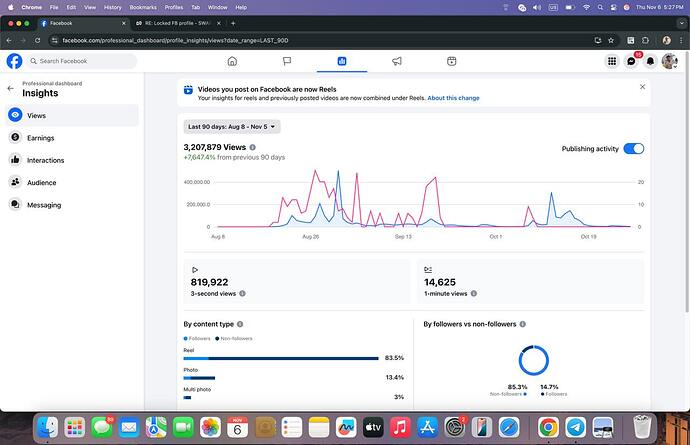Open the History menu
Image resolution: width=690 pixels, height=445 pixels.
tap(112, 7)
